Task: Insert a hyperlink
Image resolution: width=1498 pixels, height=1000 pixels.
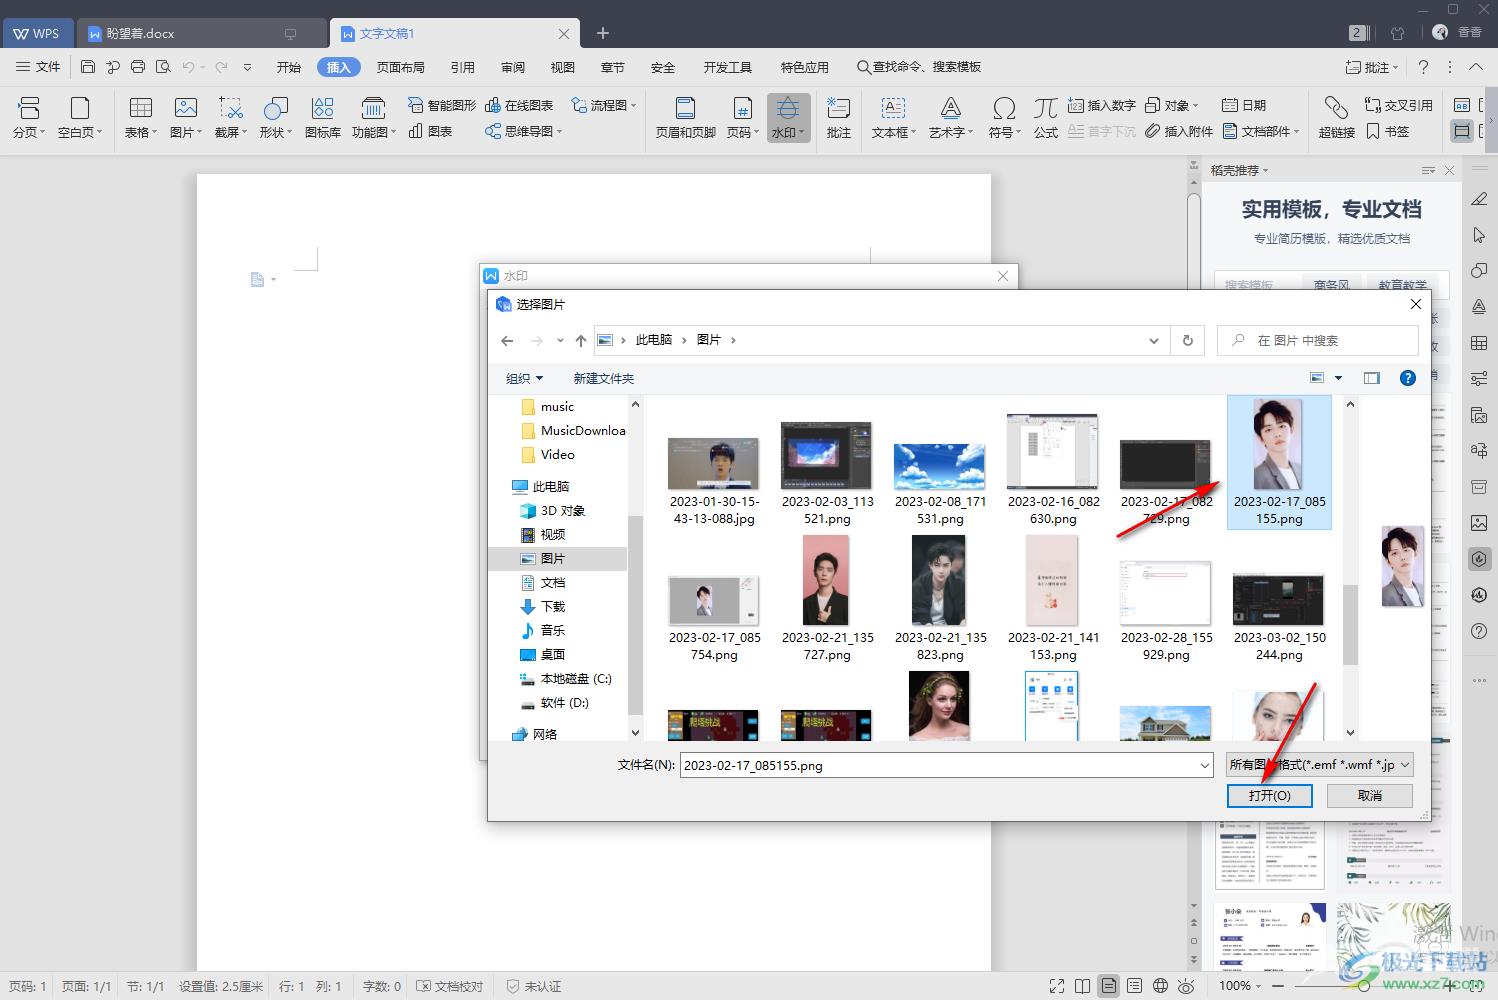Action: pos(1336,117)
